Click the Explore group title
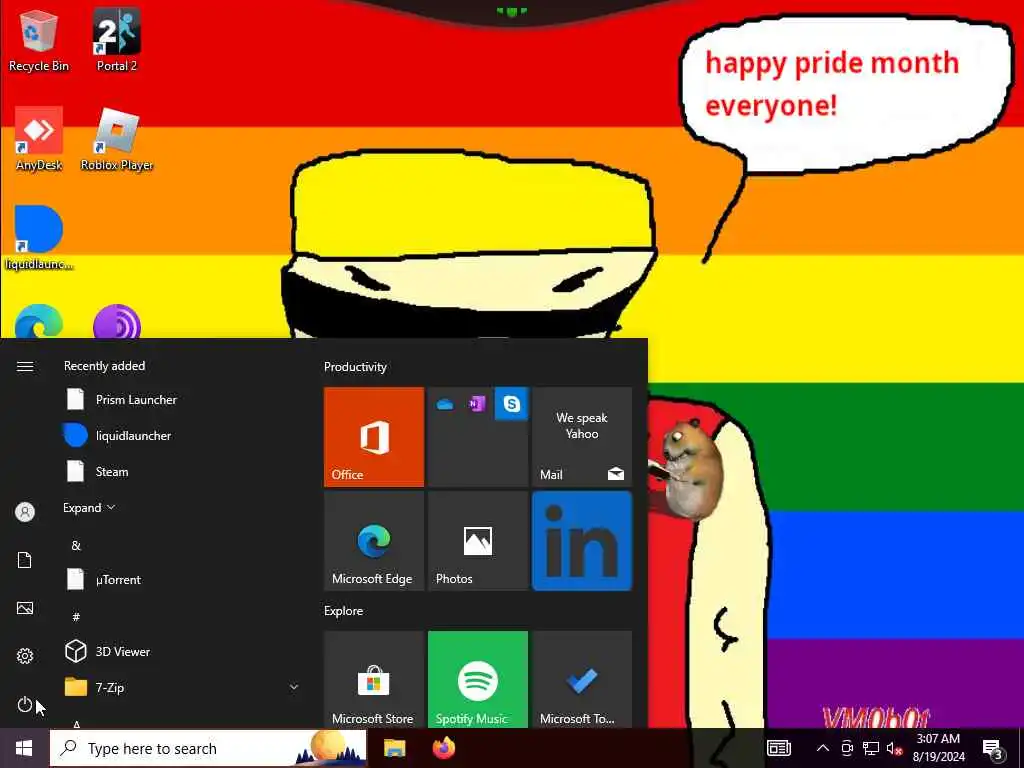This screenshot has height=768, width=1024. coord(344,611)
